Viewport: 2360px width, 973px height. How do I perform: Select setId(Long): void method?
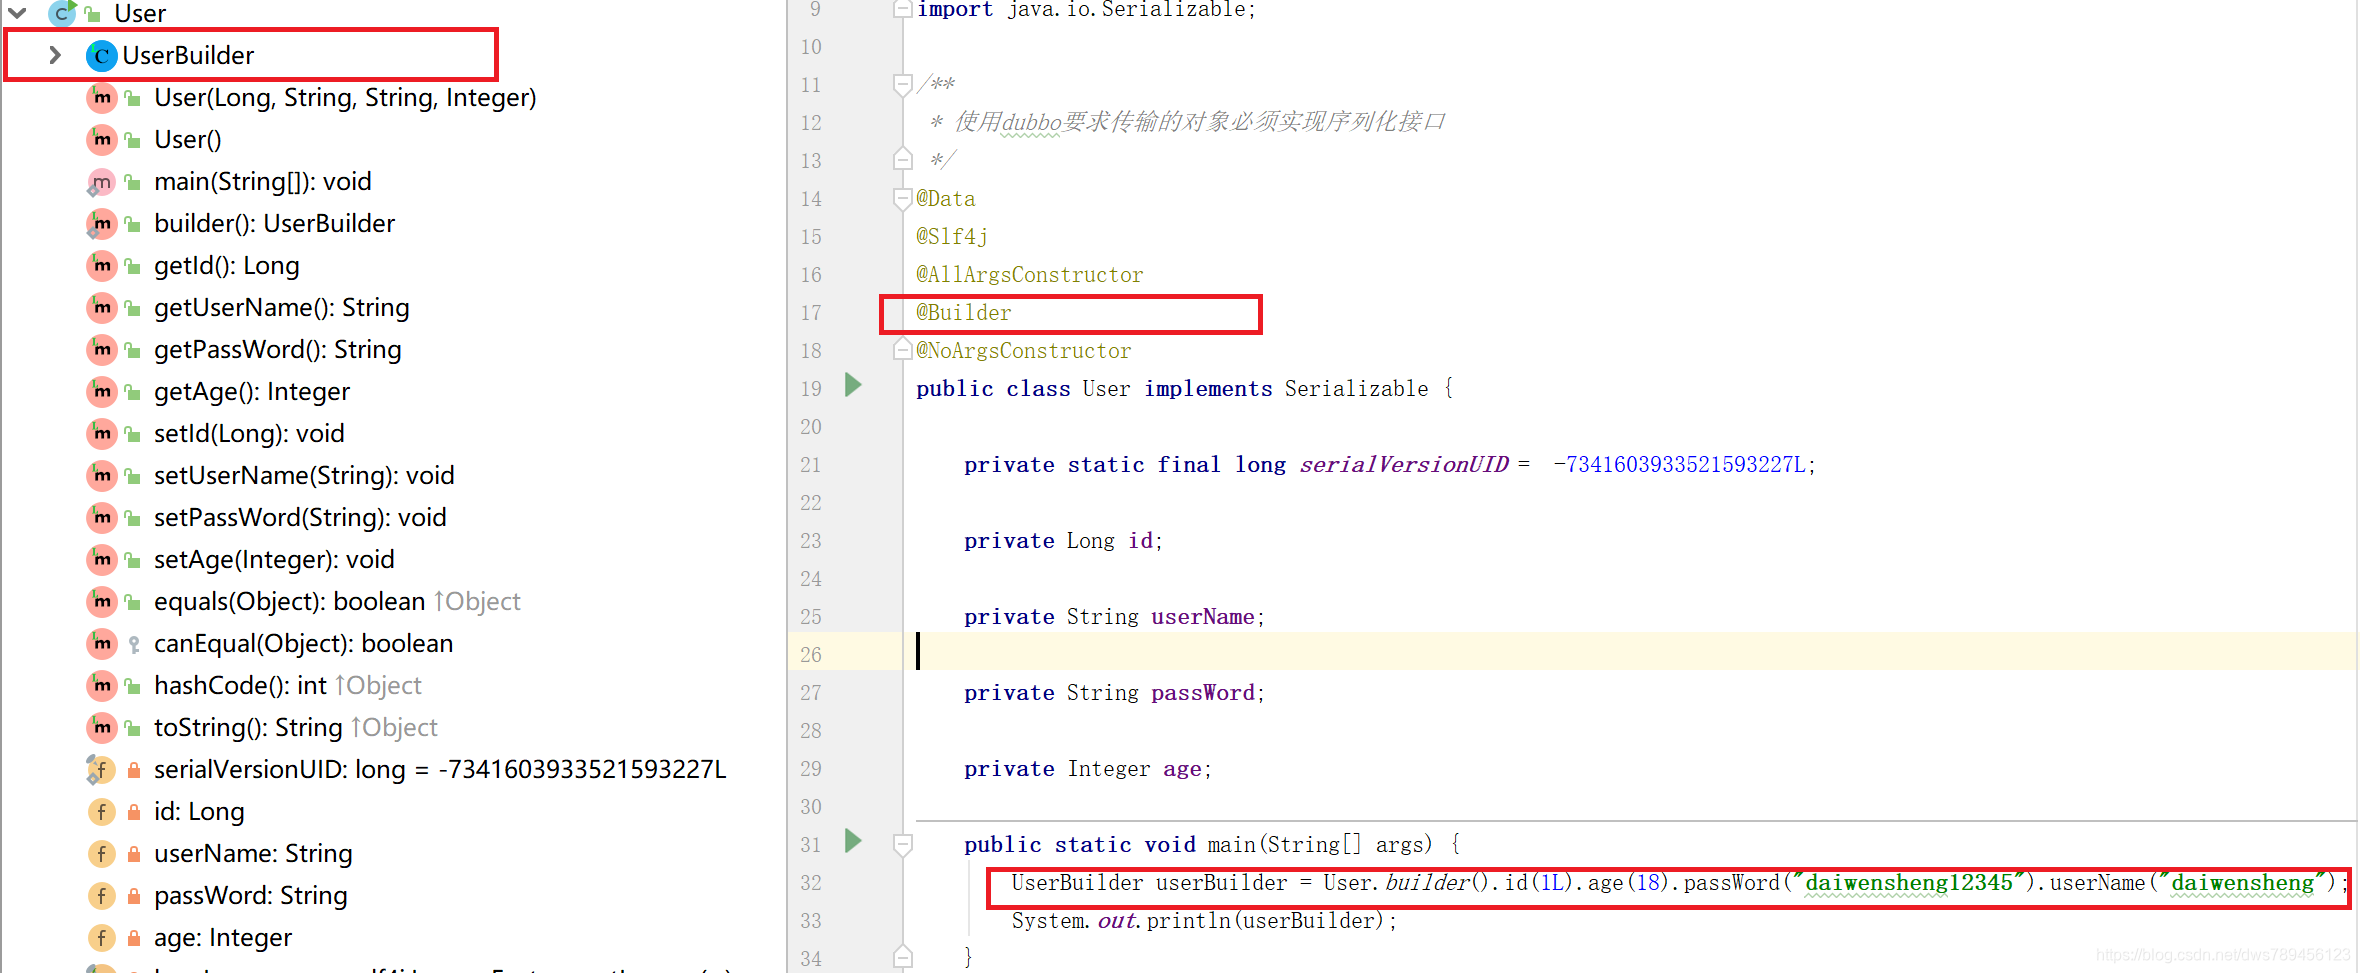tap(249, 434)
